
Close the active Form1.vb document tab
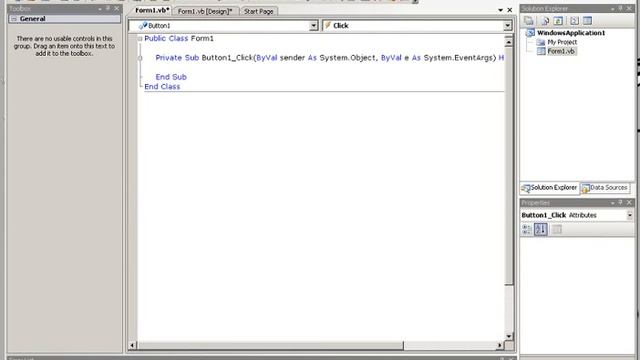[509, 10]
